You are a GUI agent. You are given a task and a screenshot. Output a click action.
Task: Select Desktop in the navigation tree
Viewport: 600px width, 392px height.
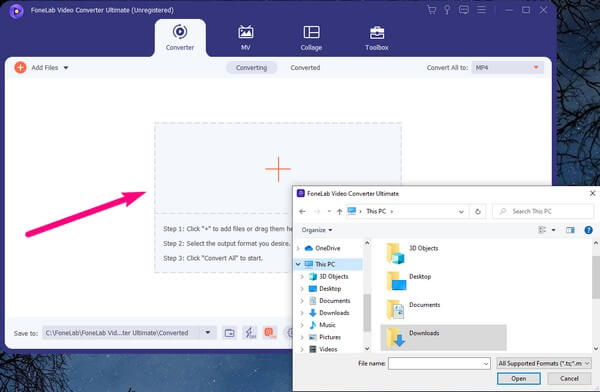[330, 289]
